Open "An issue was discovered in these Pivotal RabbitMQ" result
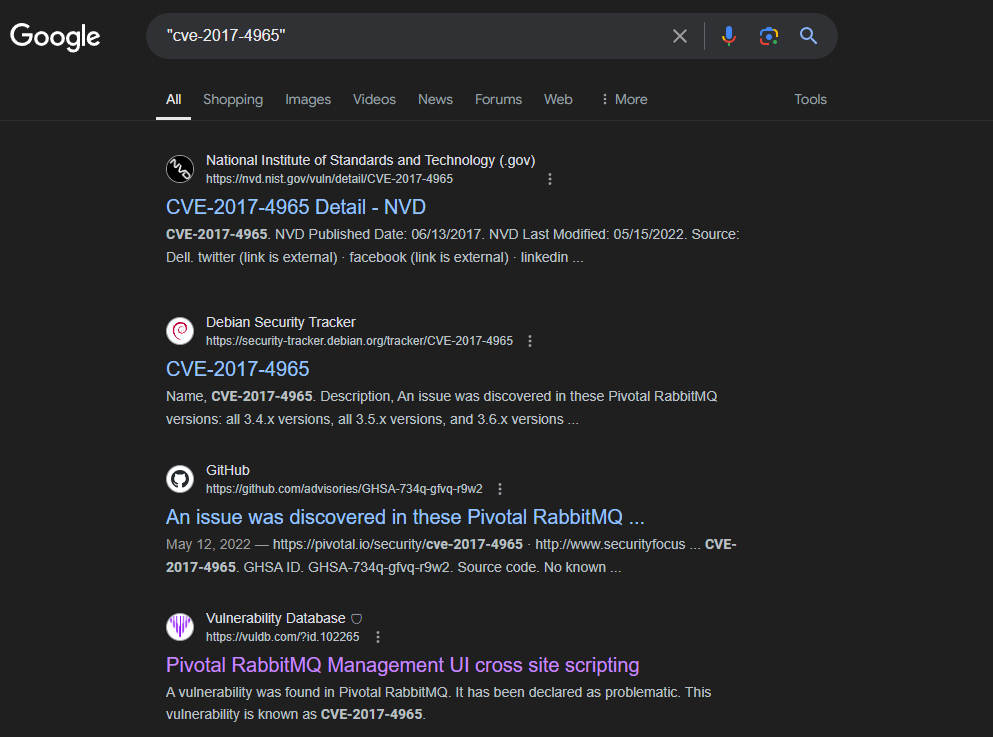The width and height of the screenshot is (993, 737). point(405,517)
